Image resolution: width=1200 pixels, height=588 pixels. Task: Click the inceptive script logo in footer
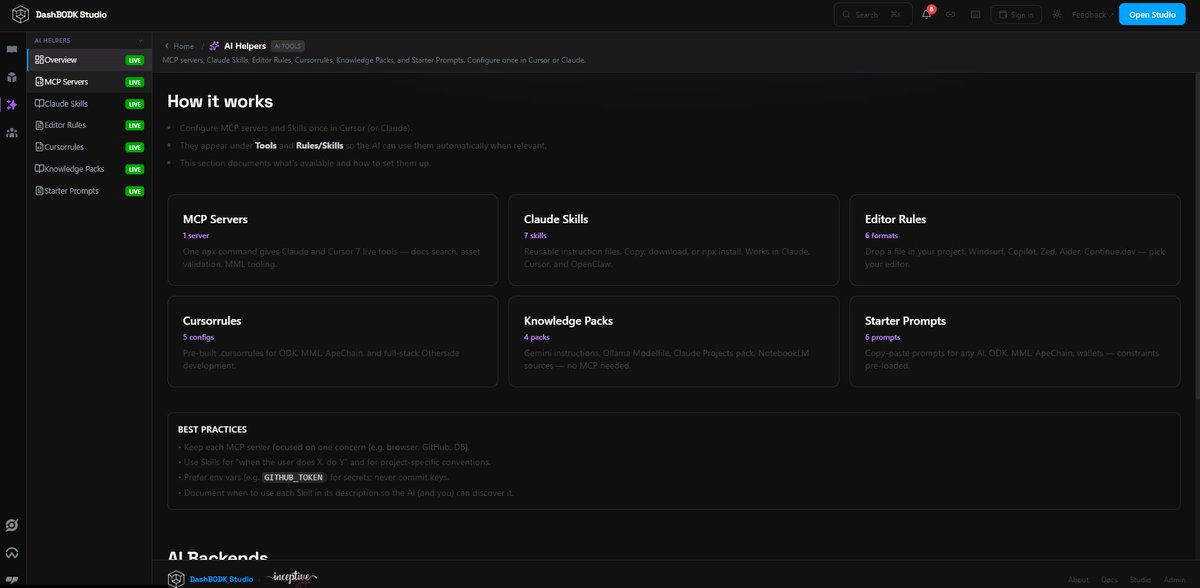point(290,578)
